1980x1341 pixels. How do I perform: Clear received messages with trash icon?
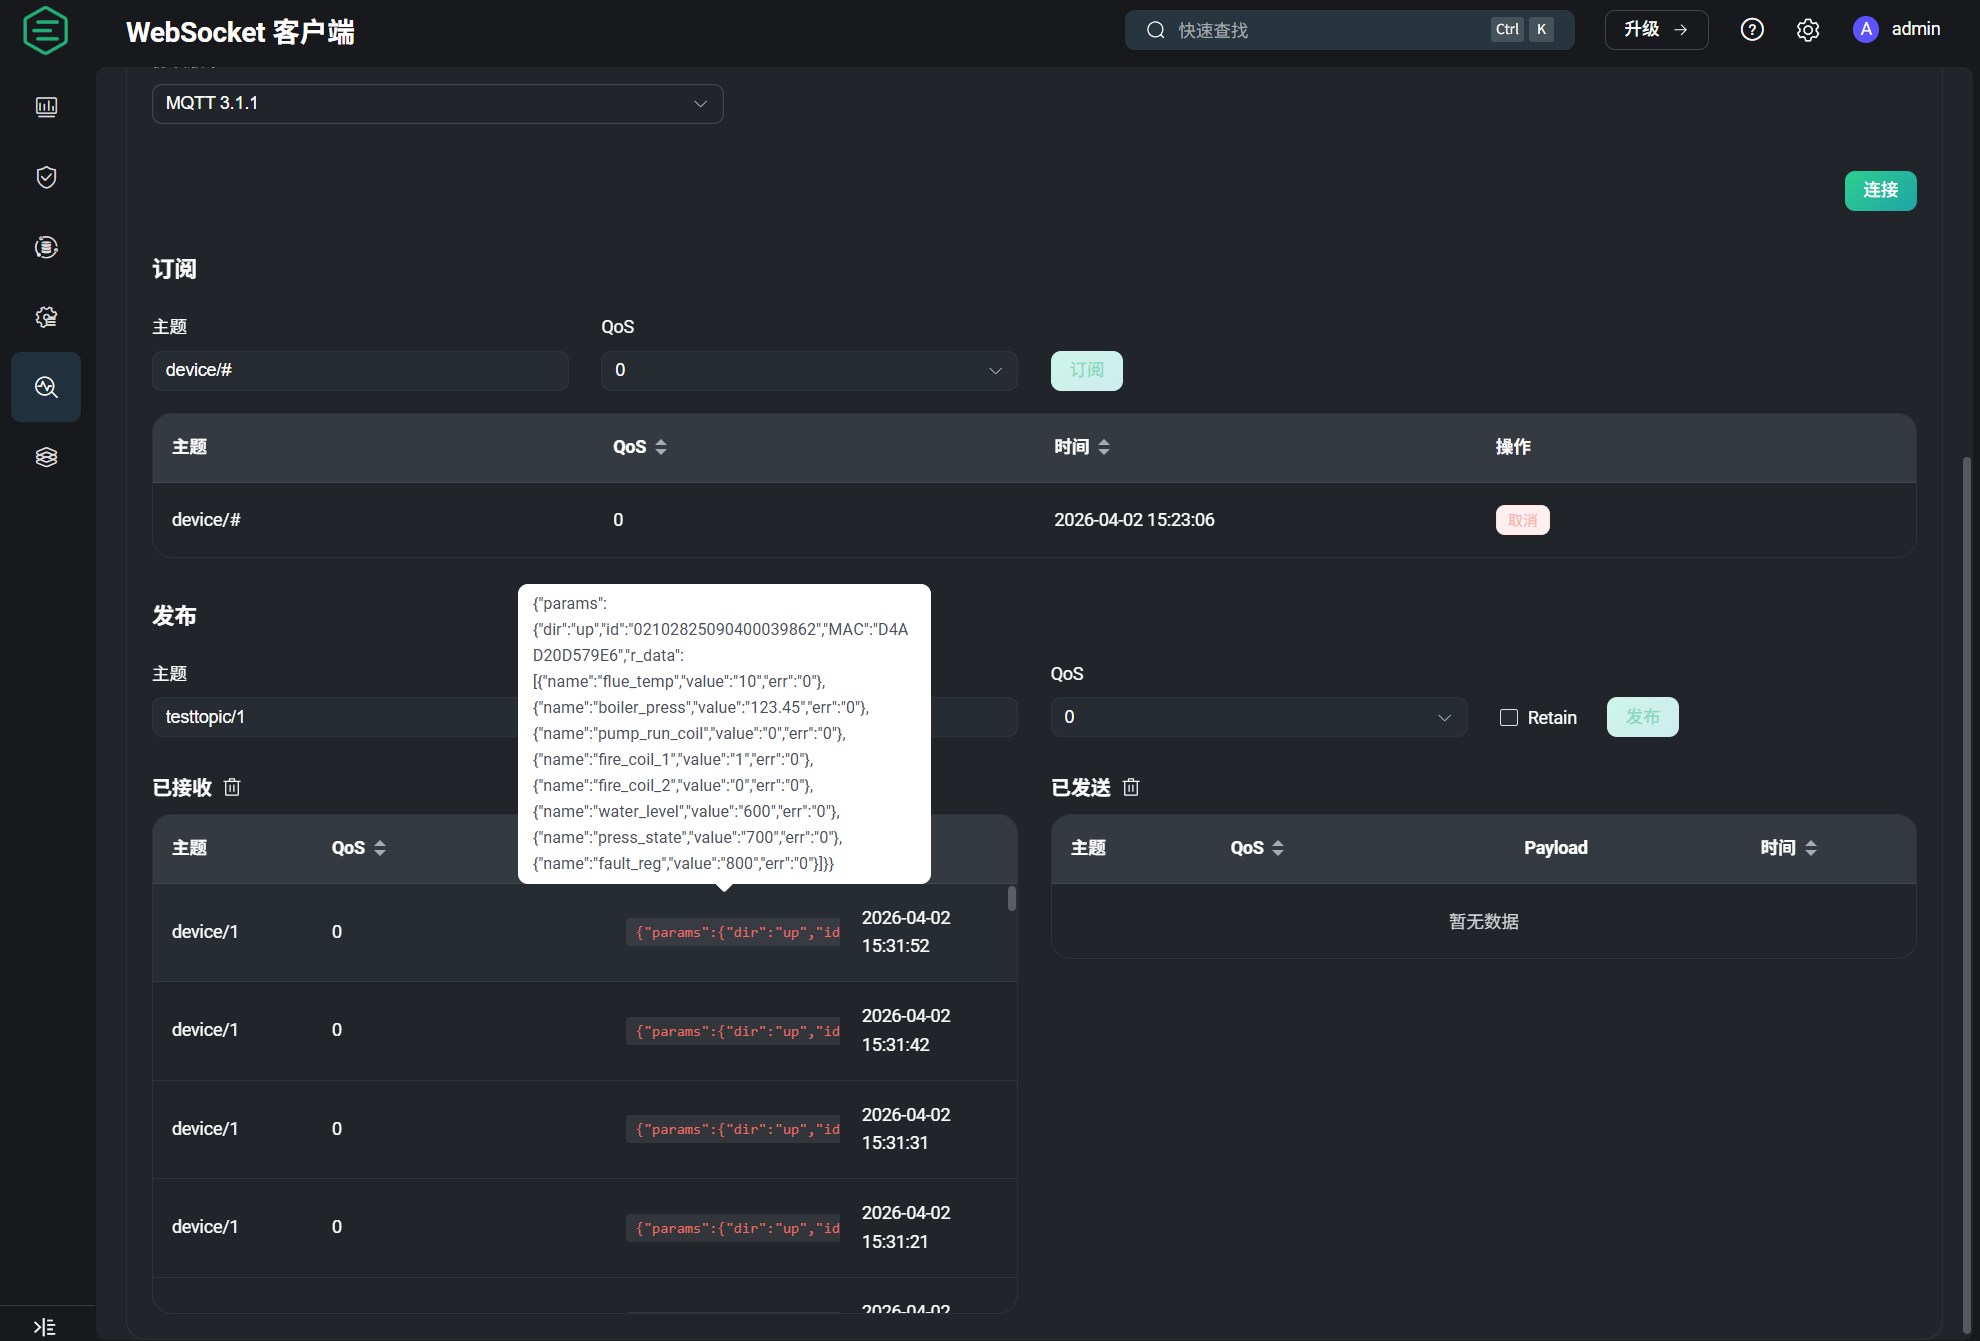point(232,787)
